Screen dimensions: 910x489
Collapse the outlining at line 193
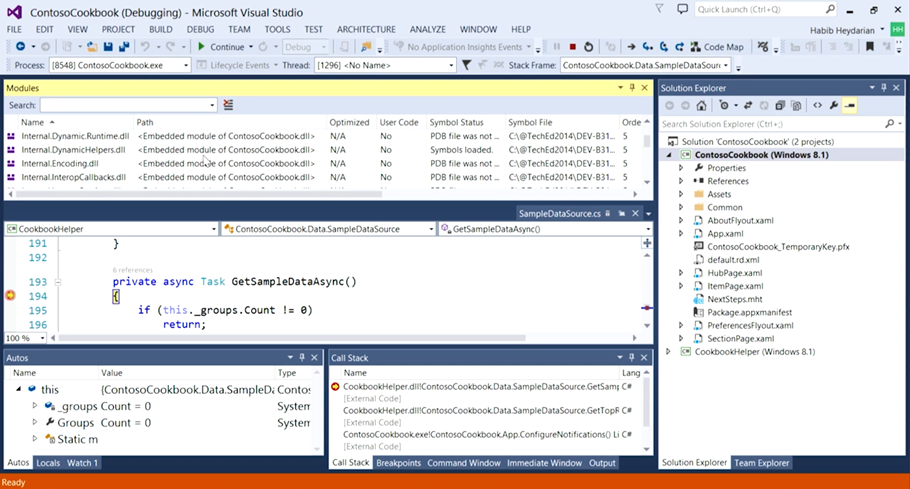[x=58, y=282]
